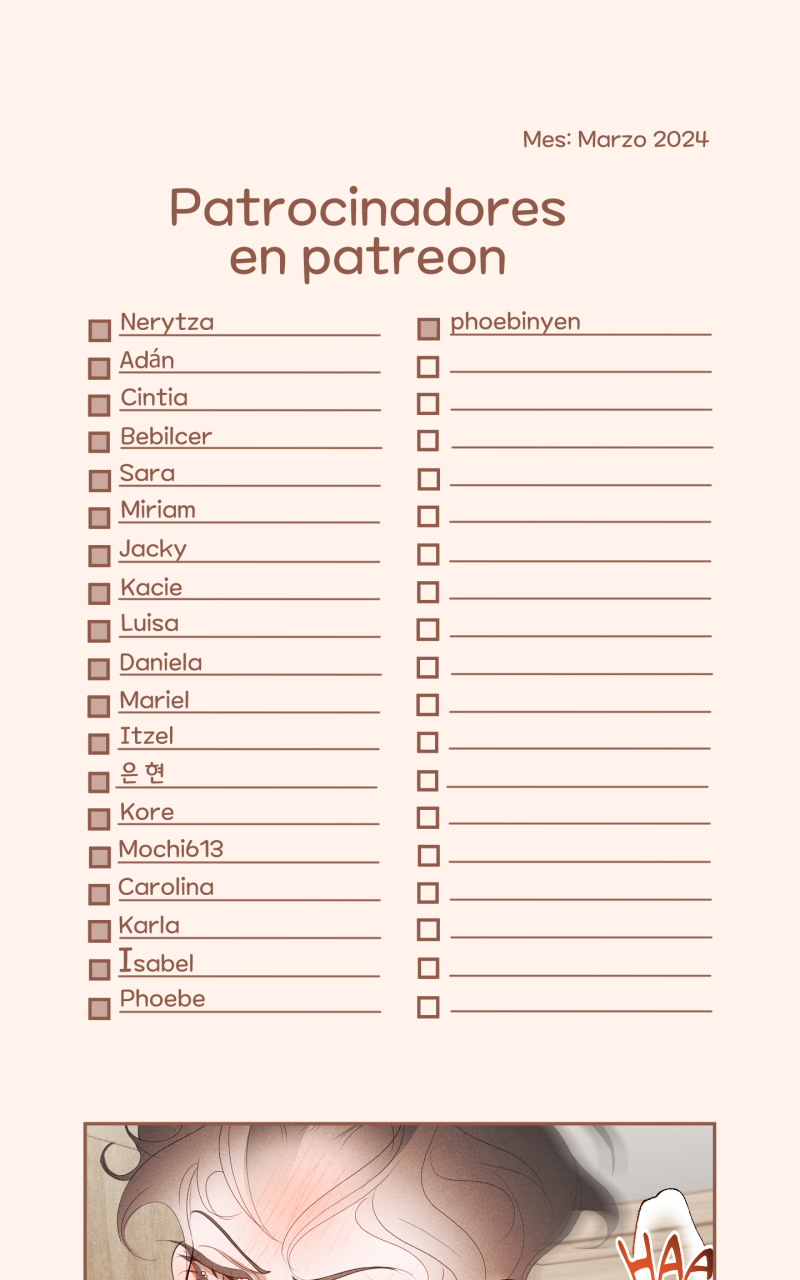Click the name Itzel
Image resolution: width=800 pixels, height=1280 pixels.
point(146,736)
